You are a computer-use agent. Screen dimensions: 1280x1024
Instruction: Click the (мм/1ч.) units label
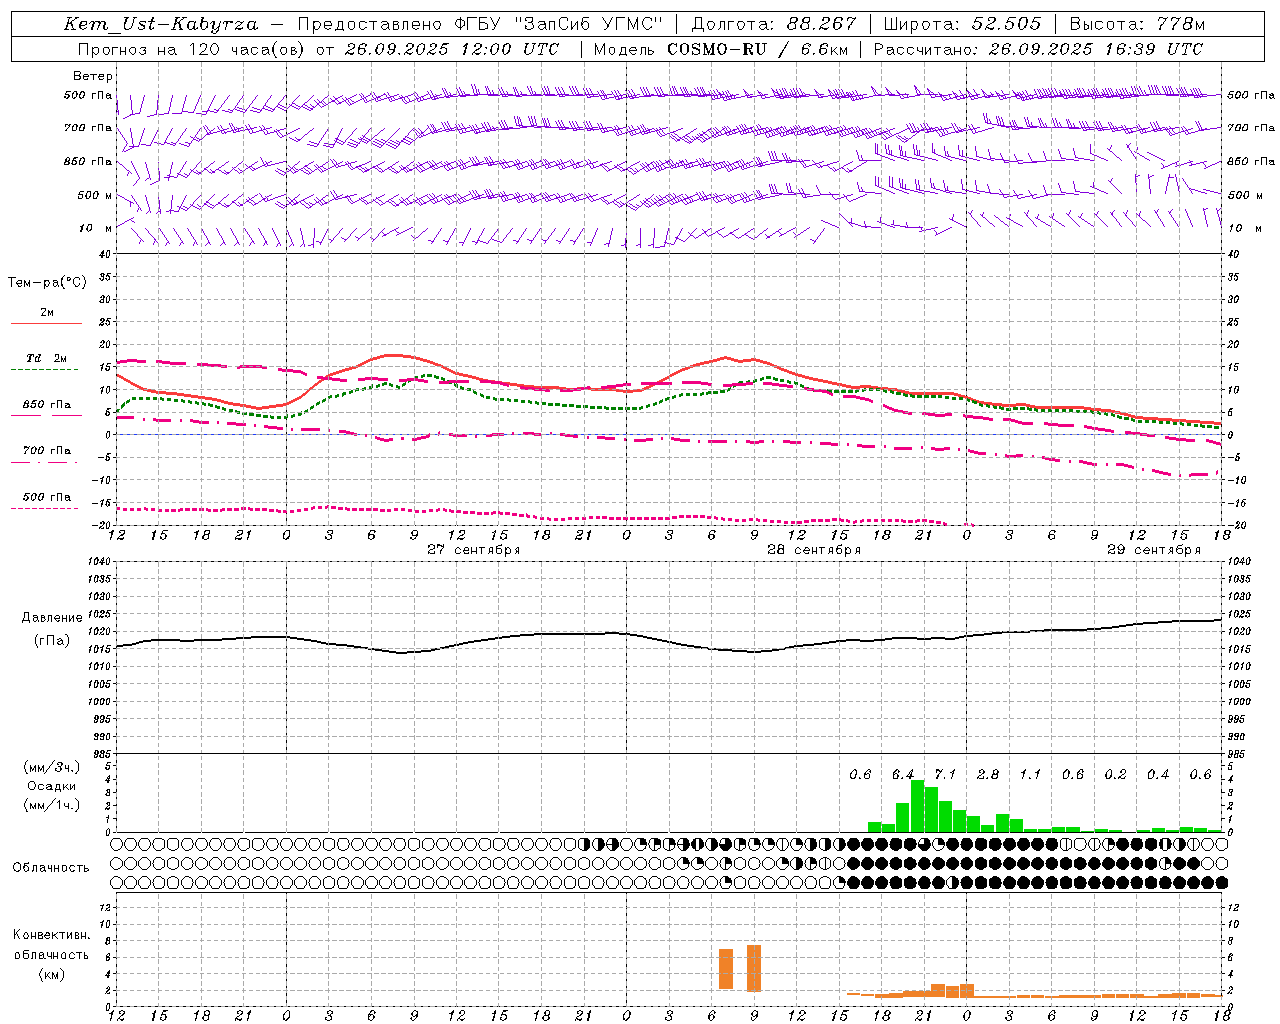50,805
